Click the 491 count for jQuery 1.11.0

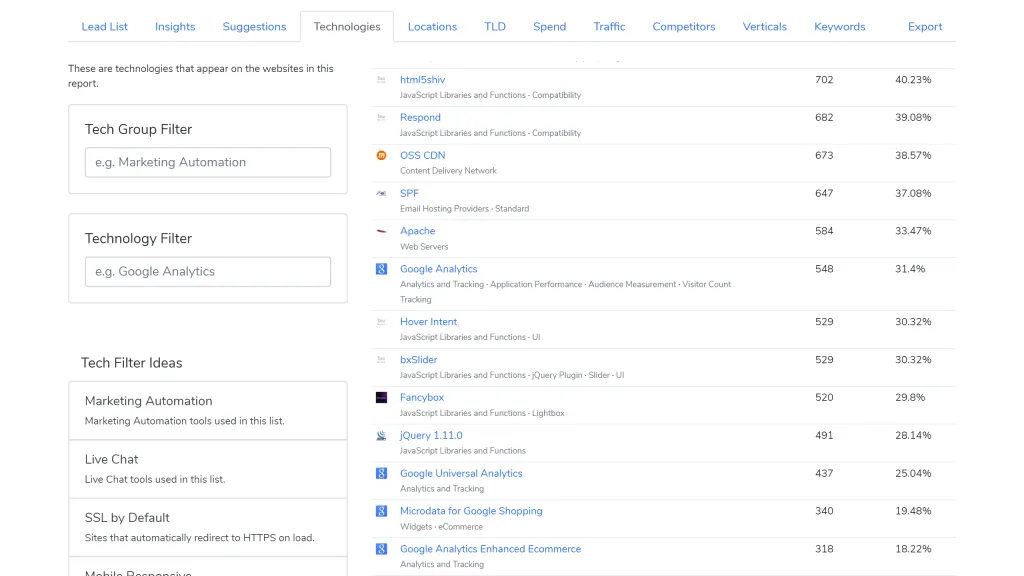tap(824, 436)
